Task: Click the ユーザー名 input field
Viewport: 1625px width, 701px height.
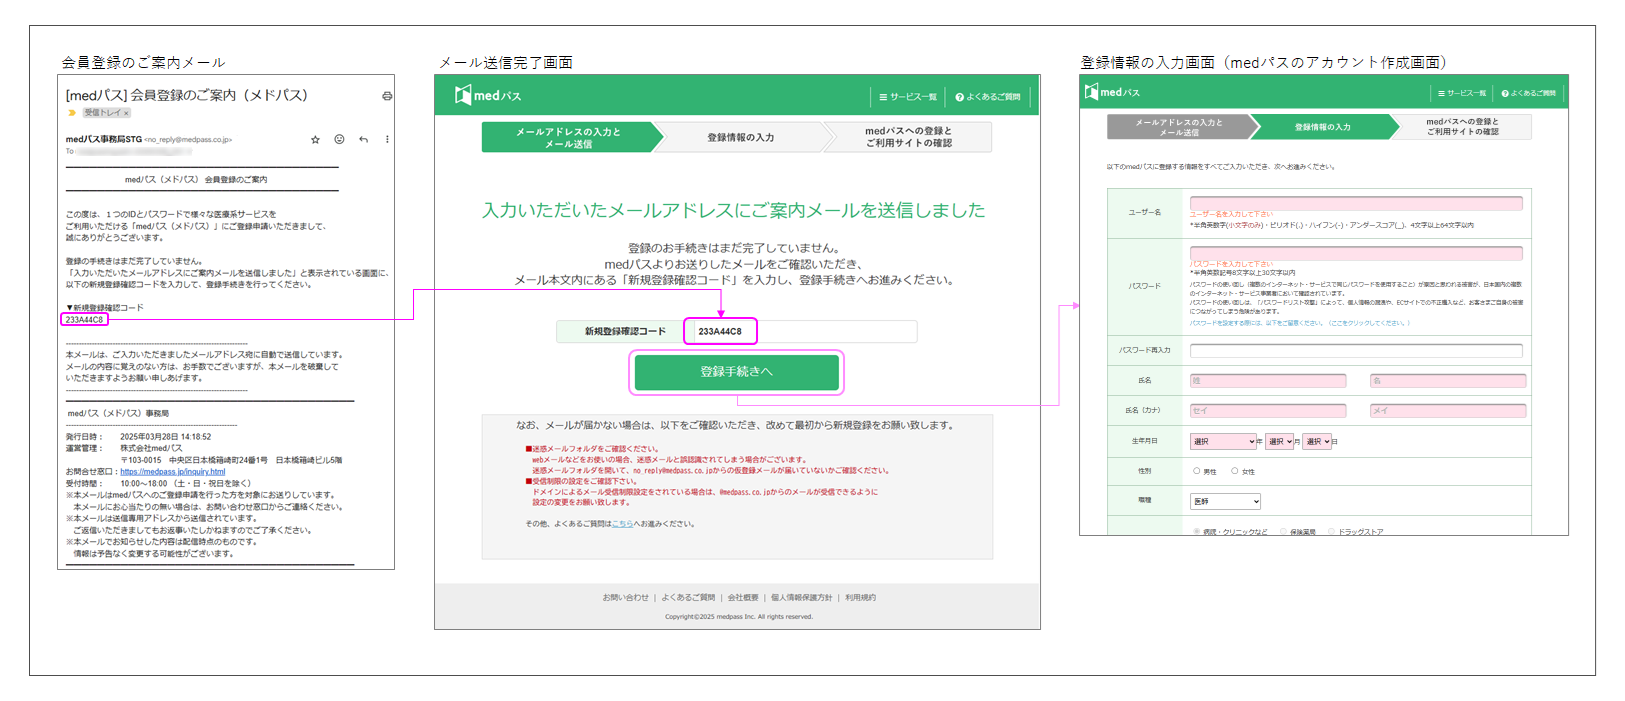Action: (1356, 203)
